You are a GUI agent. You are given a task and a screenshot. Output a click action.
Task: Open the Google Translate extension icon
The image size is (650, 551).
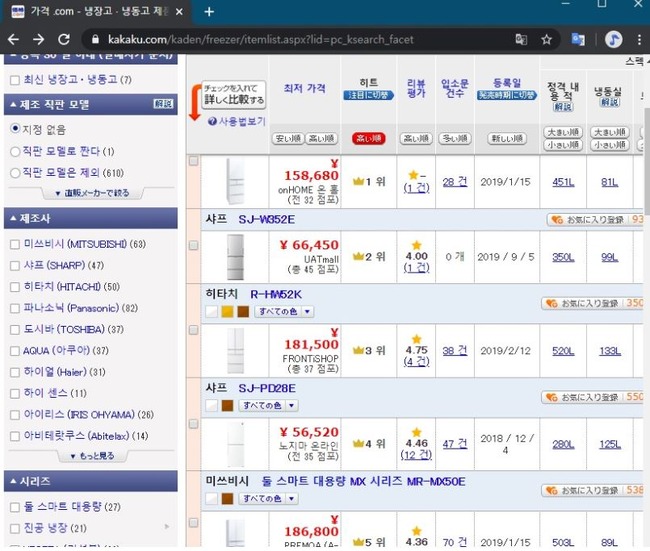pos(578,39)
